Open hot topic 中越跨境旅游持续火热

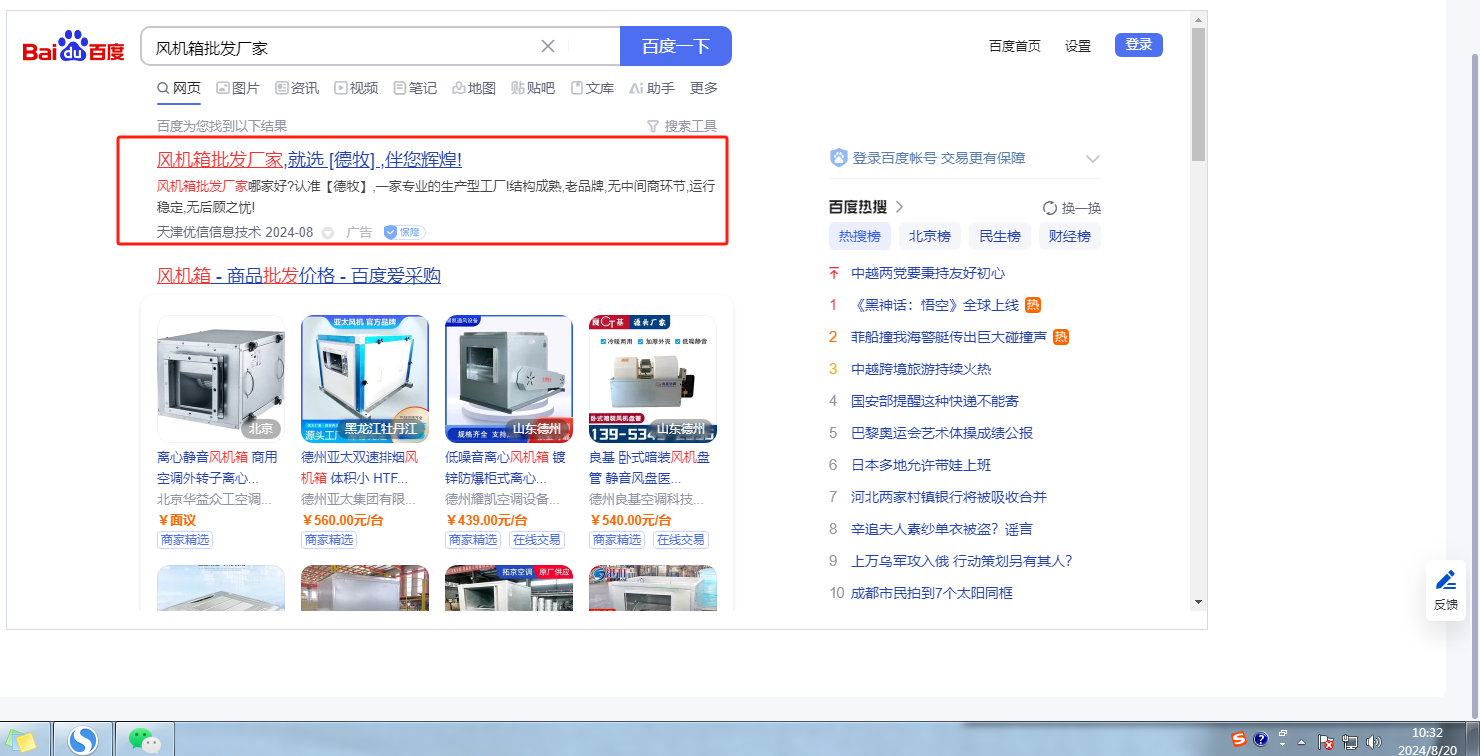[921, 369]
